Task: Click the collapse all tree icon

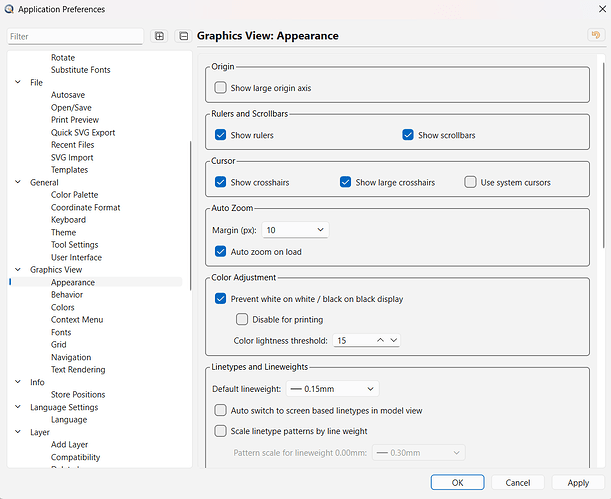Action: pyautogui.click(x=183, y=36)
